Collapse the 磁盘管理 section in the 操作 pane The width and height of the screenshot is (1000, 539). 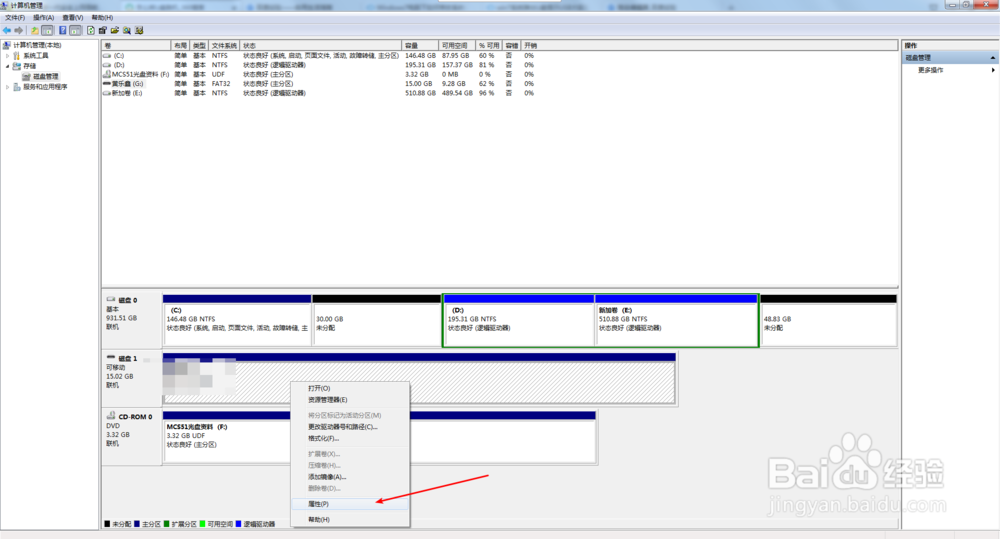[x=992, y=58]
